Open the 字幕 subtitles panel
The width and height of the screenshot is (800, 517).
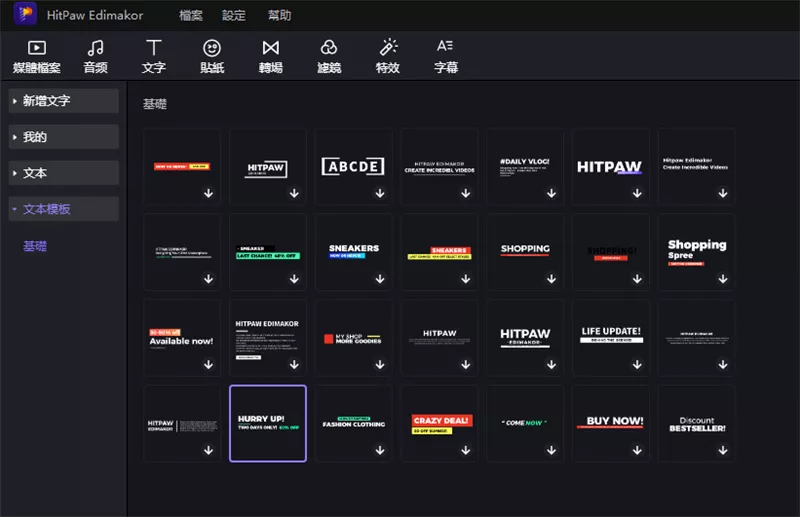point(446,57)
